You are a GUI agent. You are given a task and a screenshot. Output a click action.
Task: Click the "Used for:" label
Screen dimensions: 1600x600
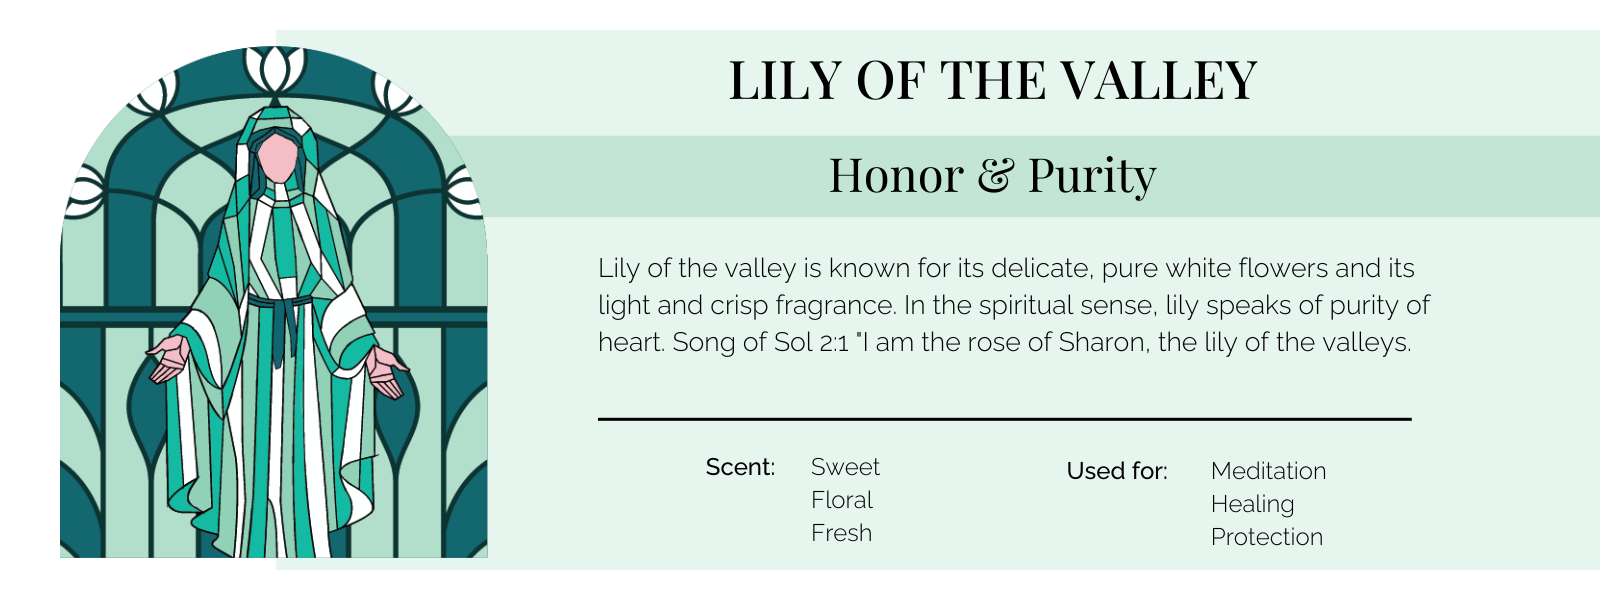point(1117,471)
